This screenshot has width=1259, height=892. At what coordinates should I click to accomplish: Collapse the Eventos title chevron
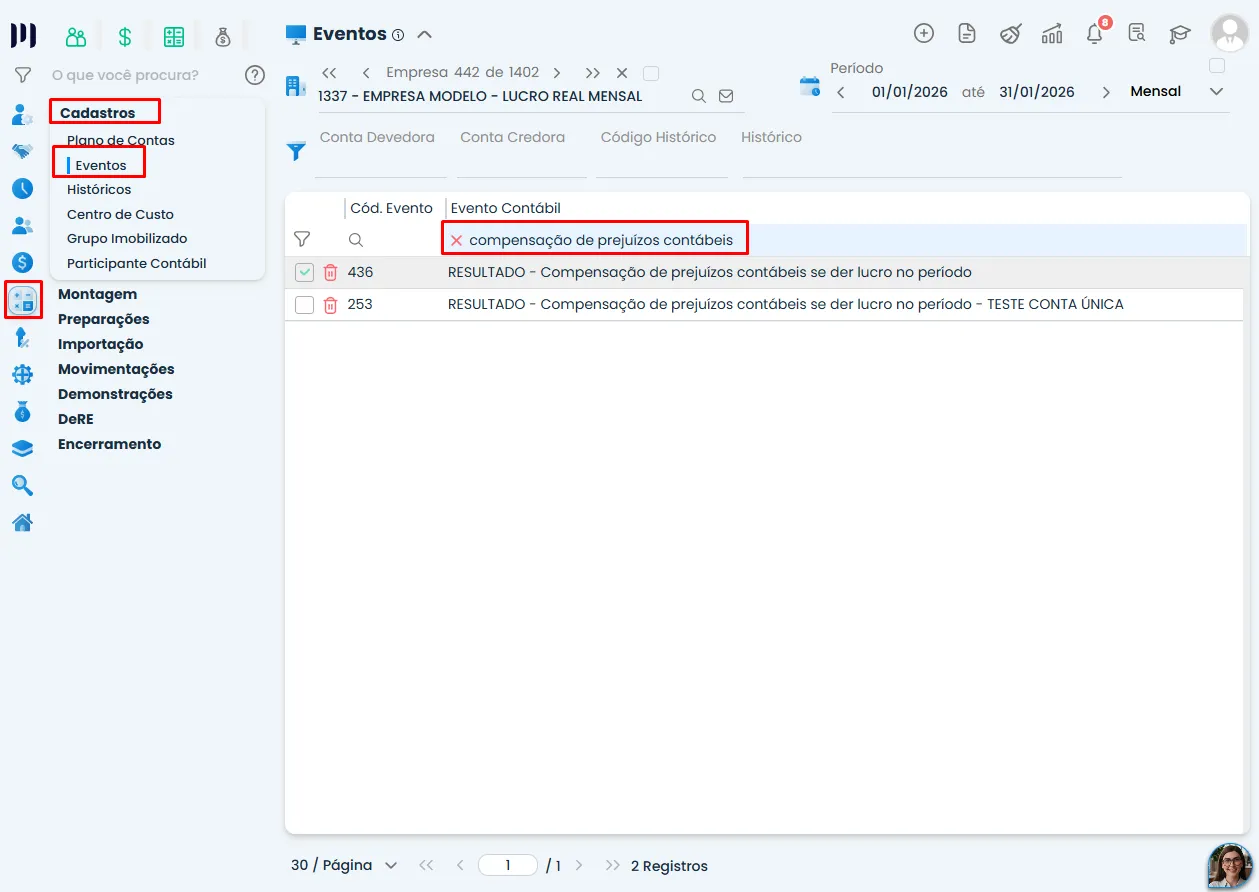tap(424, 34)
